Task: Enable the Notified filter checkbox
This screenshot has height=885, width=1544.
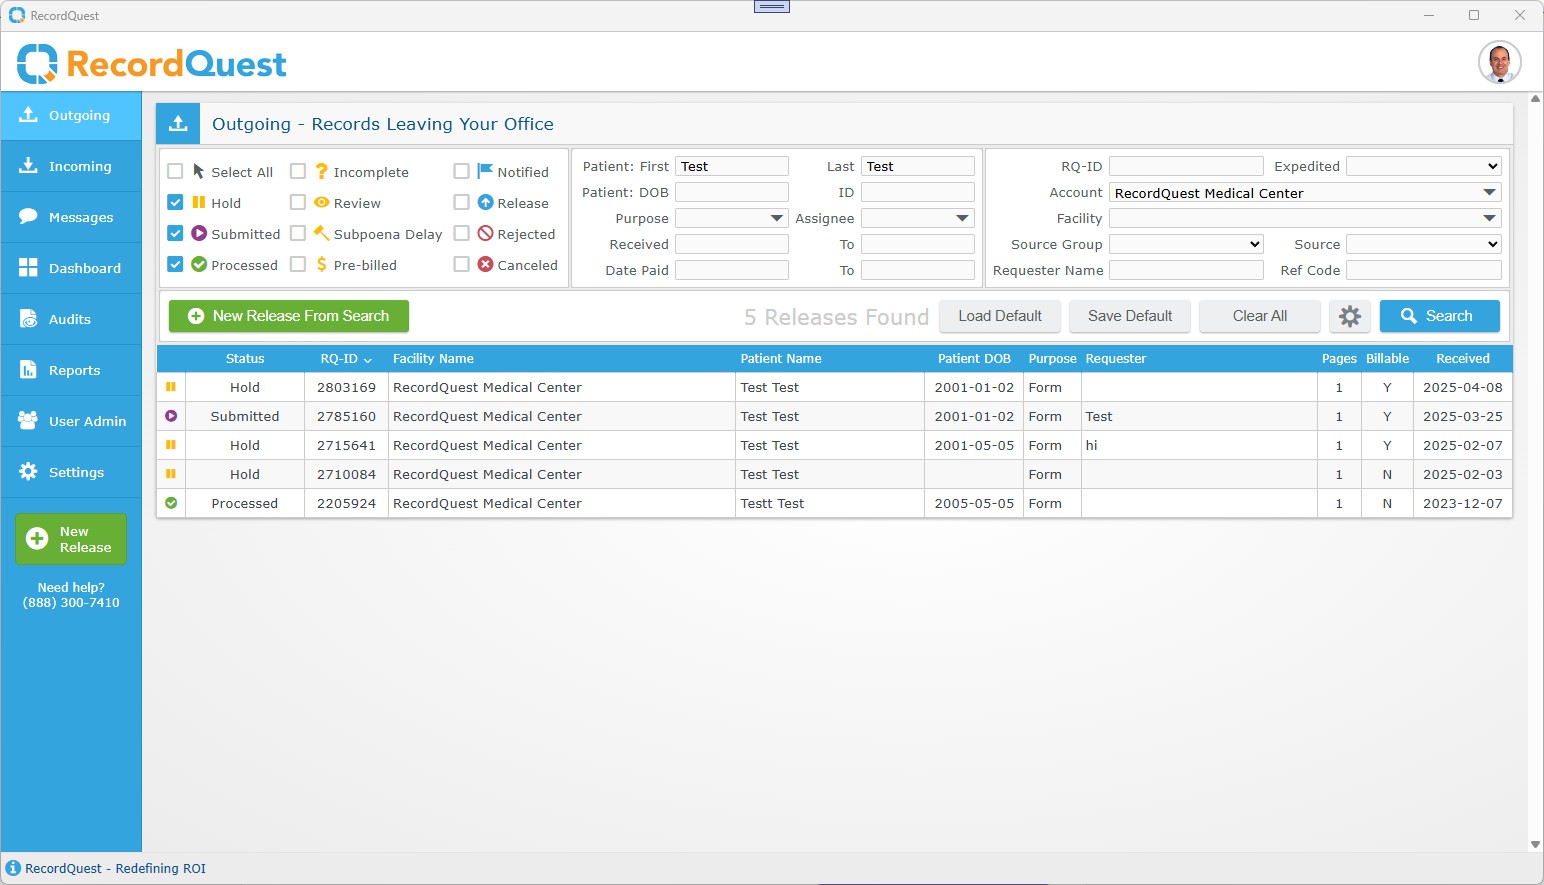Action: click(461, 171)
